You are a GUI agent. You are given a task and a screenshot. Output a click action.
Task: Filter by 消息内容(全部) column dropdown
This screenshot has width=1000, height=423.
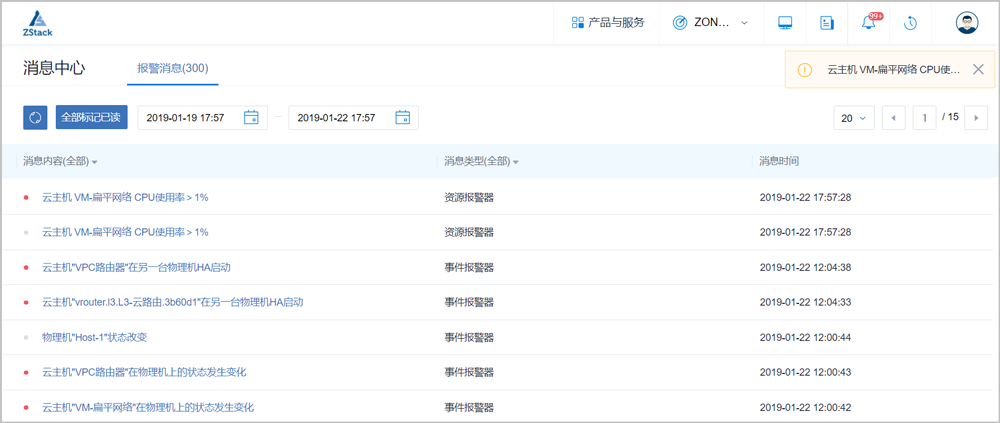pos(60,162)
